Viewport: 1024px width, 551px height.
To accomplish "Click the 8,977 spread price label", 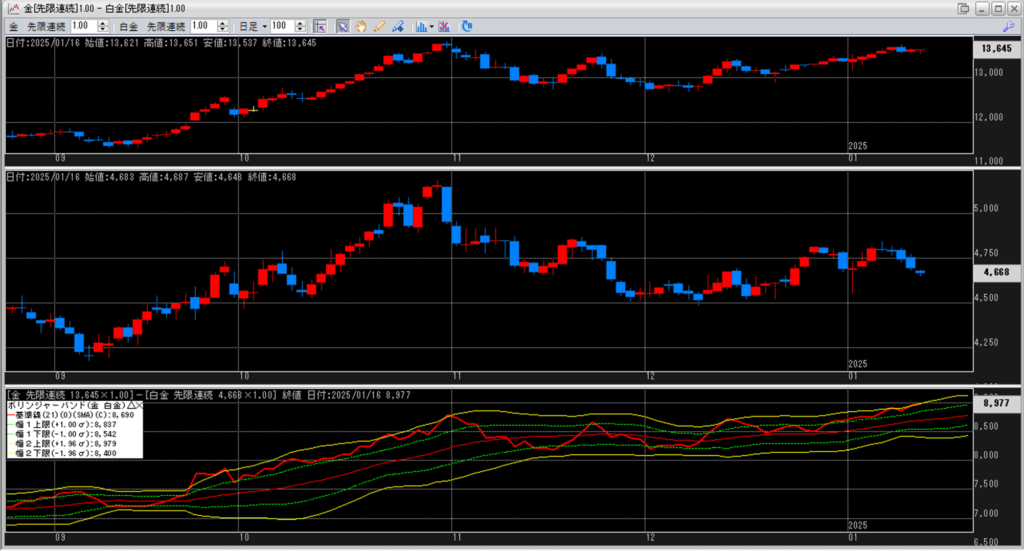I will coord(995,404).
